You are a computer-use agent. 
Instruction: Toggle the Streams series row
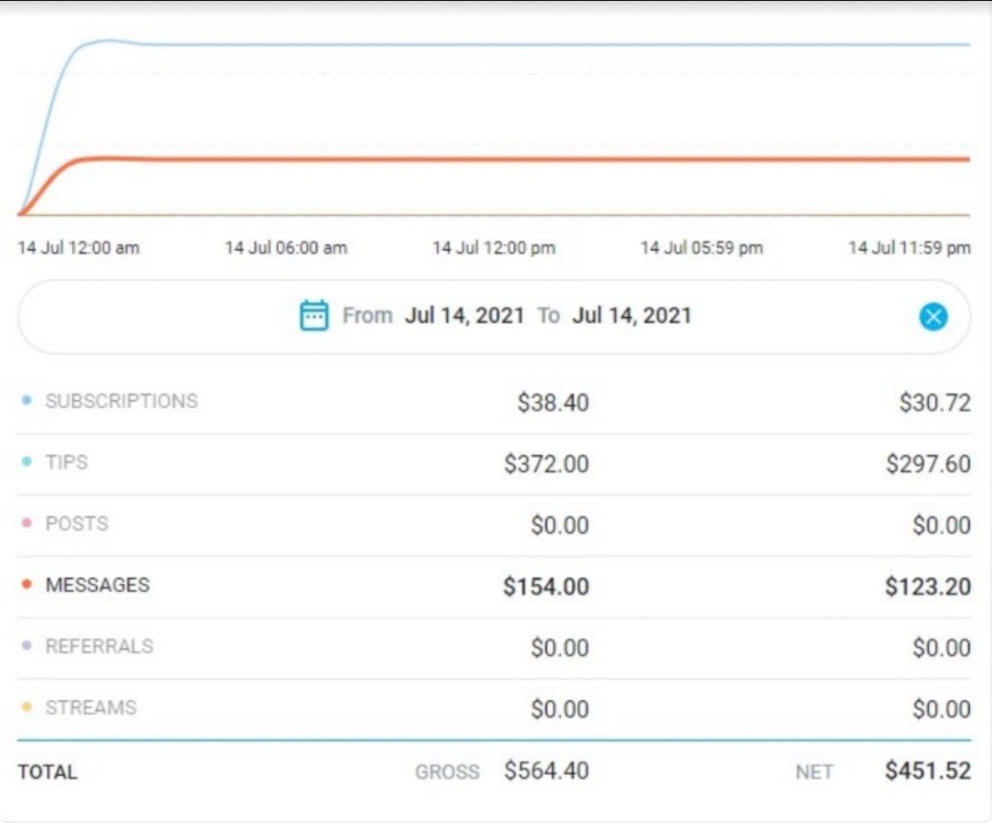(494, 709)
